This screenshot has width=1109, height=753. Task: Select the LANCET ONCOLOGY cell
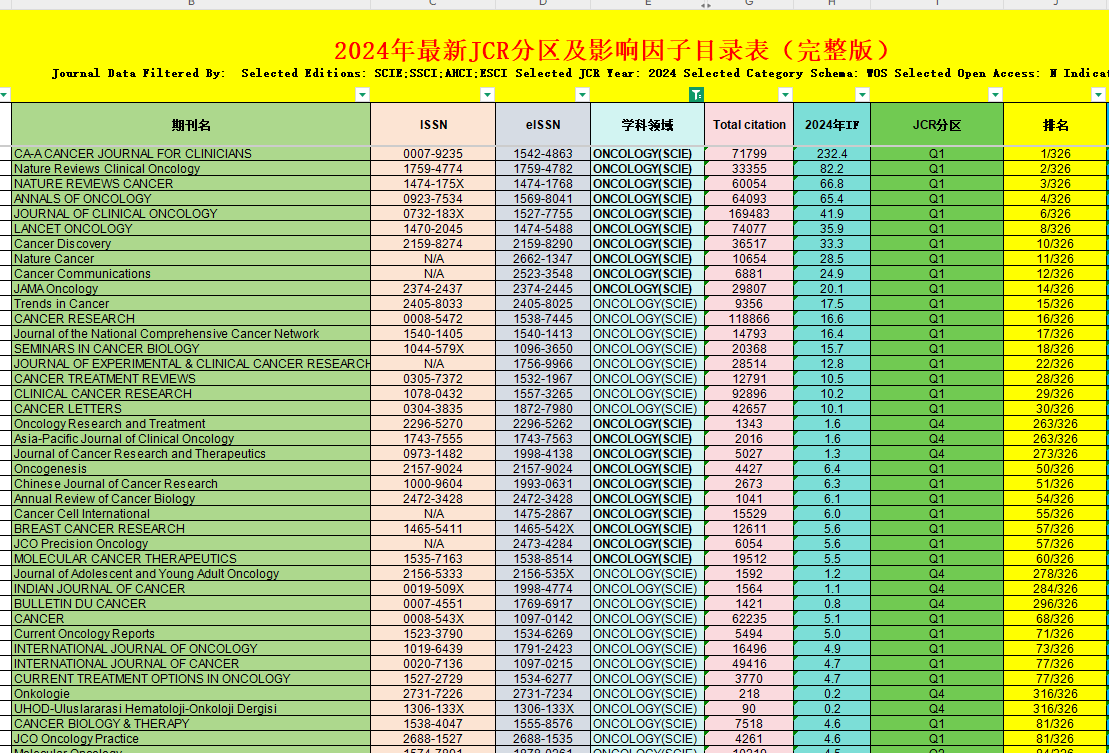(x=191, y=228)
